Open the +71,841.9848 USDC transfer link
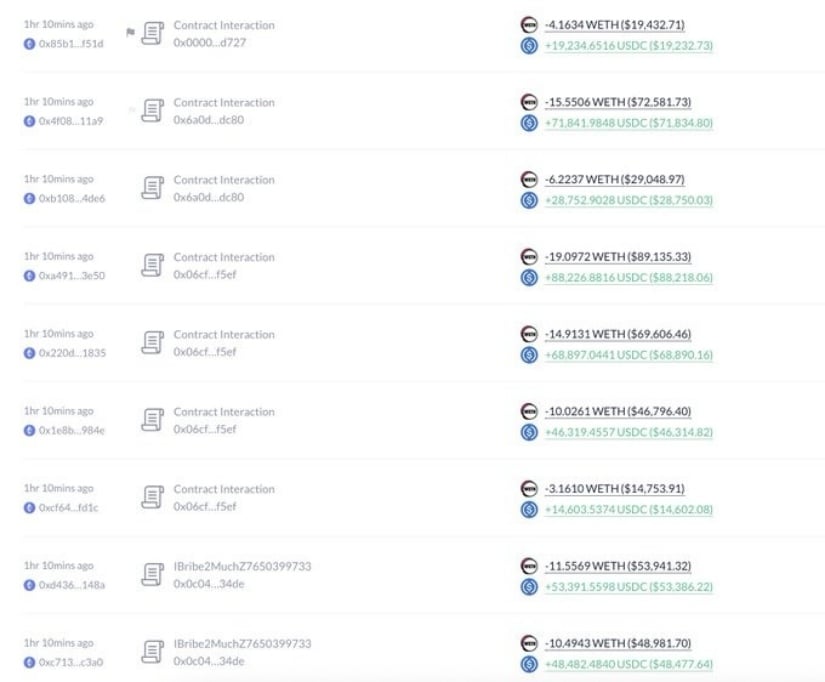The width and height of the screenshot is (825, 682). [x=629, y=123]
